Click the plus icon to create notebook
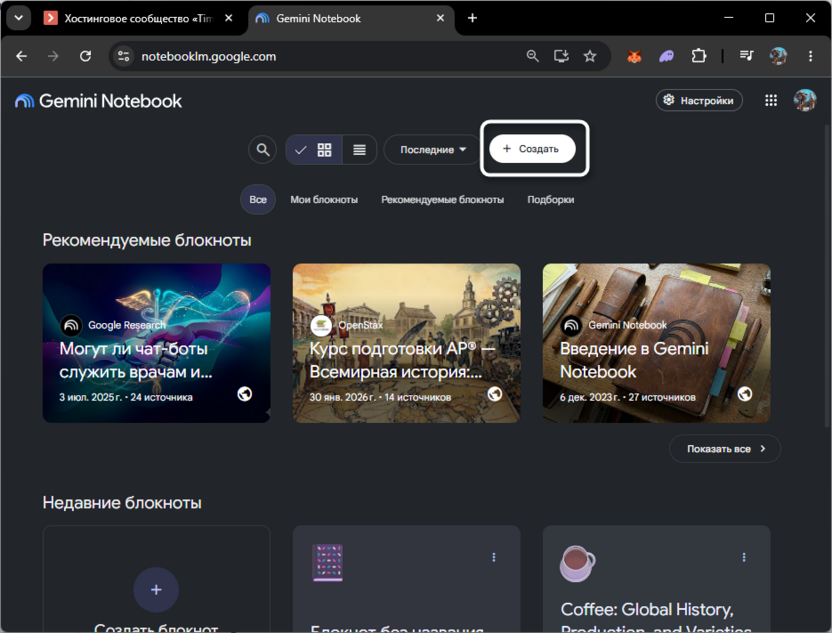Viewport: 832px width, 633px height. (x=156, y=589)
